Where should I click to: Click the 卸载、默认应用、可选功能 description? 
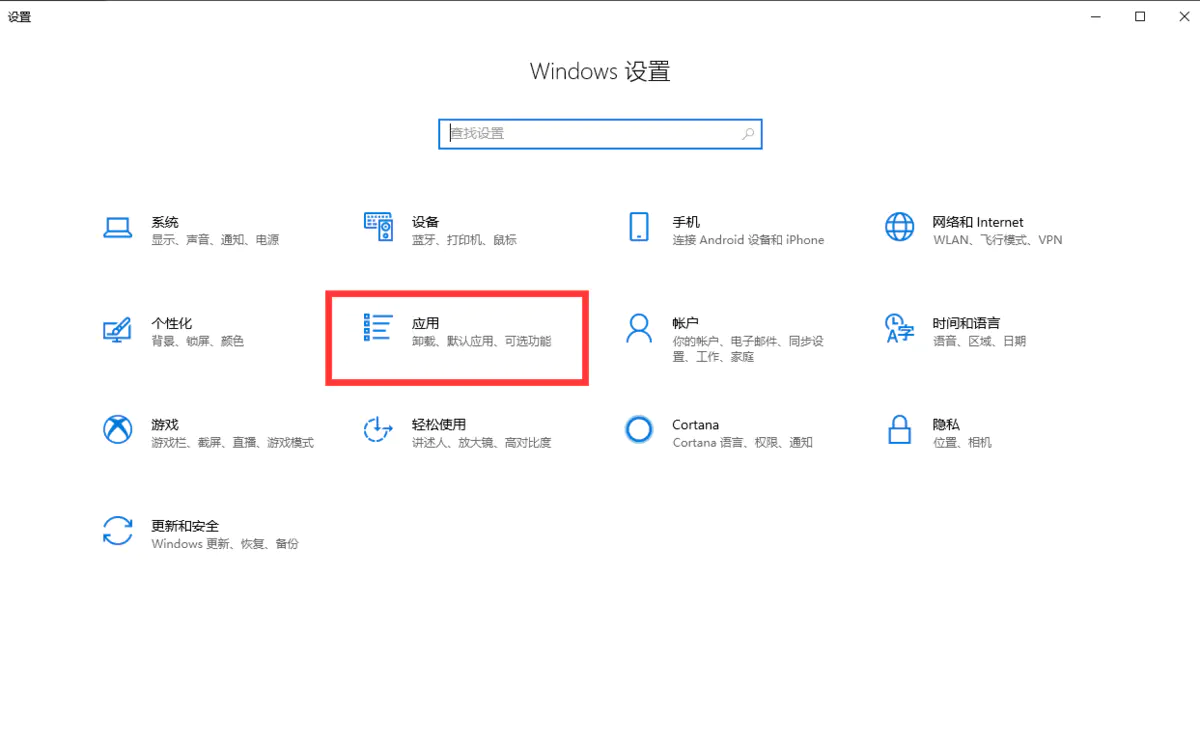(481, 341)
